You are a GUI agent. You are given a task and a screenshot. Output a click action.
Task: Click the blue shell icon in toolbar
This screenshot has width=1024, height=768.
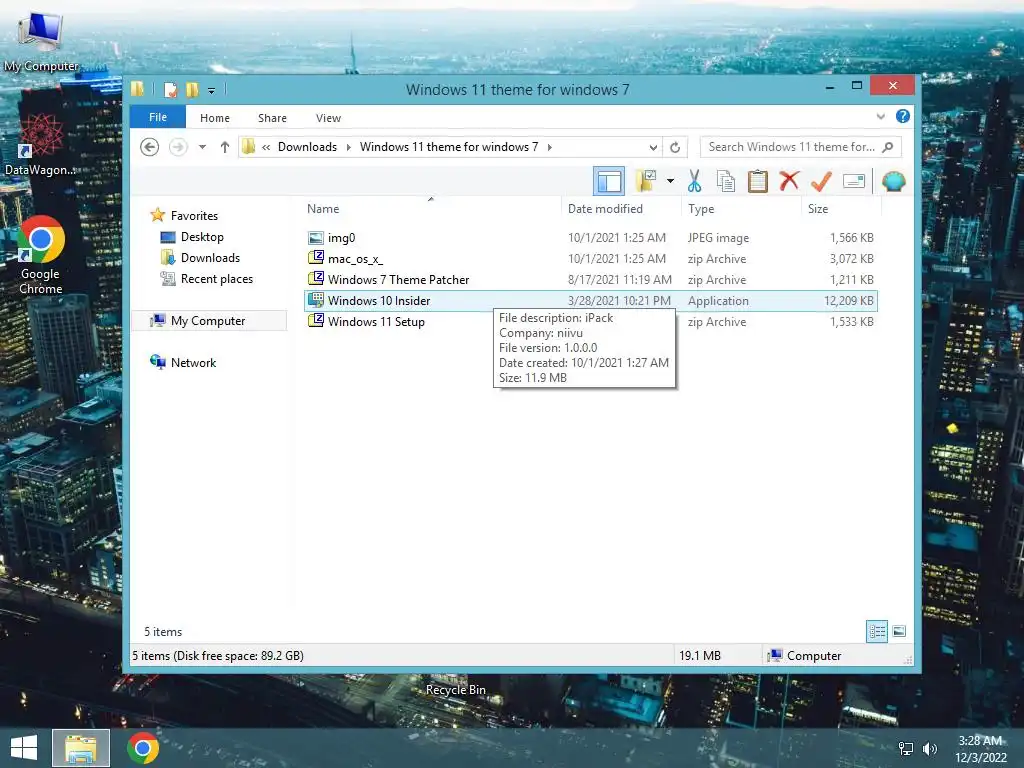point(893,181)
